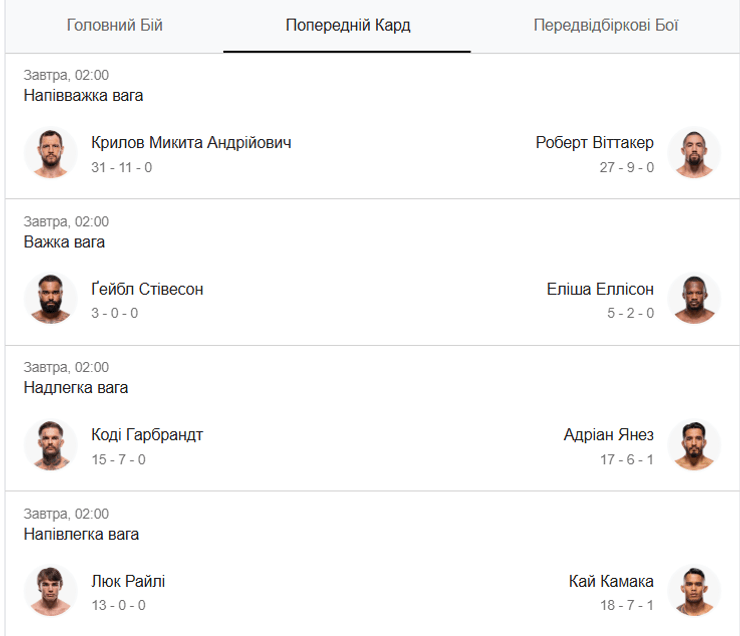This screenshot has width=740, height=636.
Task: Click the Адріан Янез name
Action: point(609,435)
